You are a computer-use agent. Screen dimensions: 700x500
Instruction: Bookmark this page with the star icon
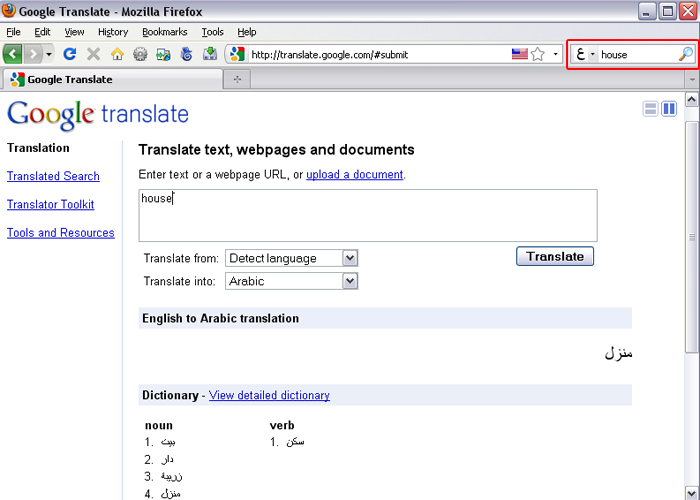tap(538, 54)
